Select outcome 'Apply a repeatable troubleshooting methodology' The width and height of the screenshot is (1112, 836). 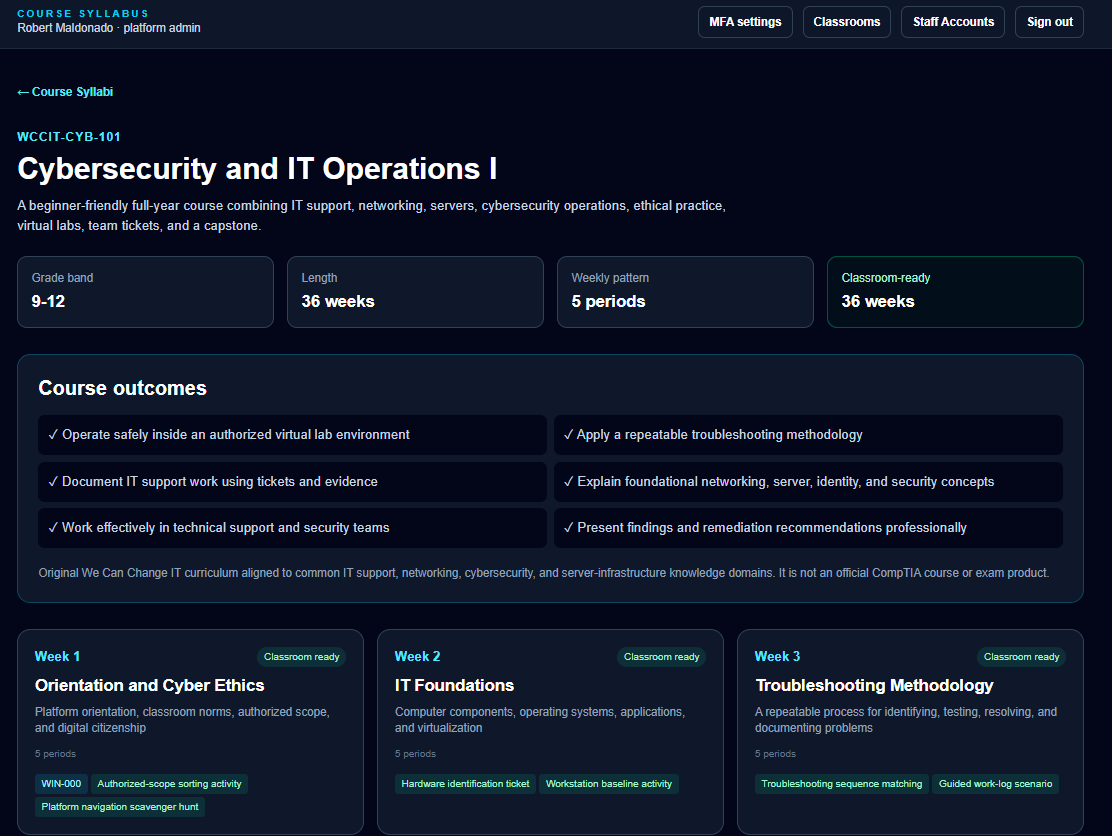coord(808,435)
